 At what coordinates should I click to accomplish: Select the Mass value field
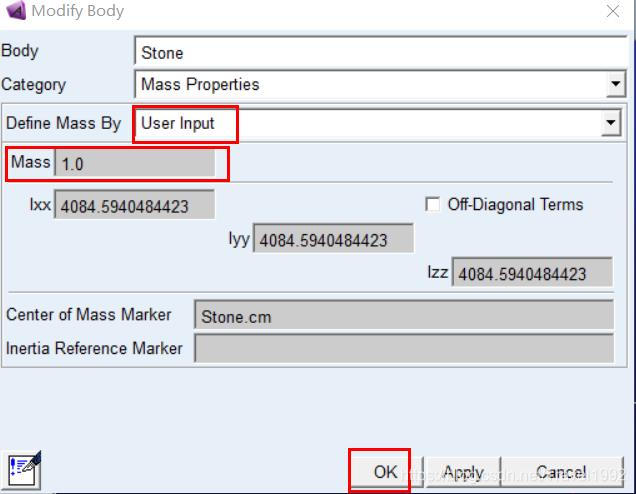[x=135, y=163]
